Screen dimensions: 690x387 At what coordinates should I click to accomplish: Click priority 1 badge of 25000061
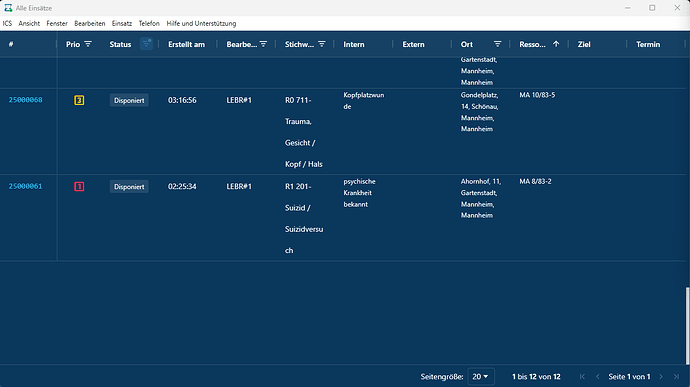(79, 187)
